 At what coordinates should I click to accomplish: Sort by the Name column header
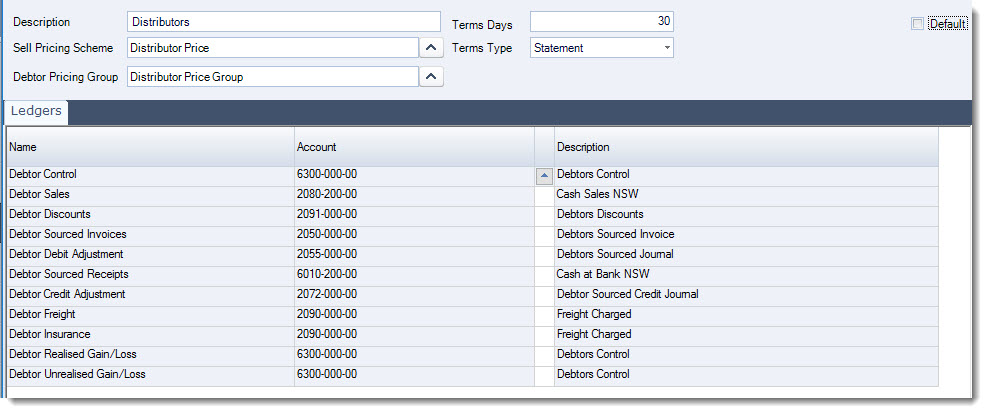pyautogui.click(x=150, y=147)
